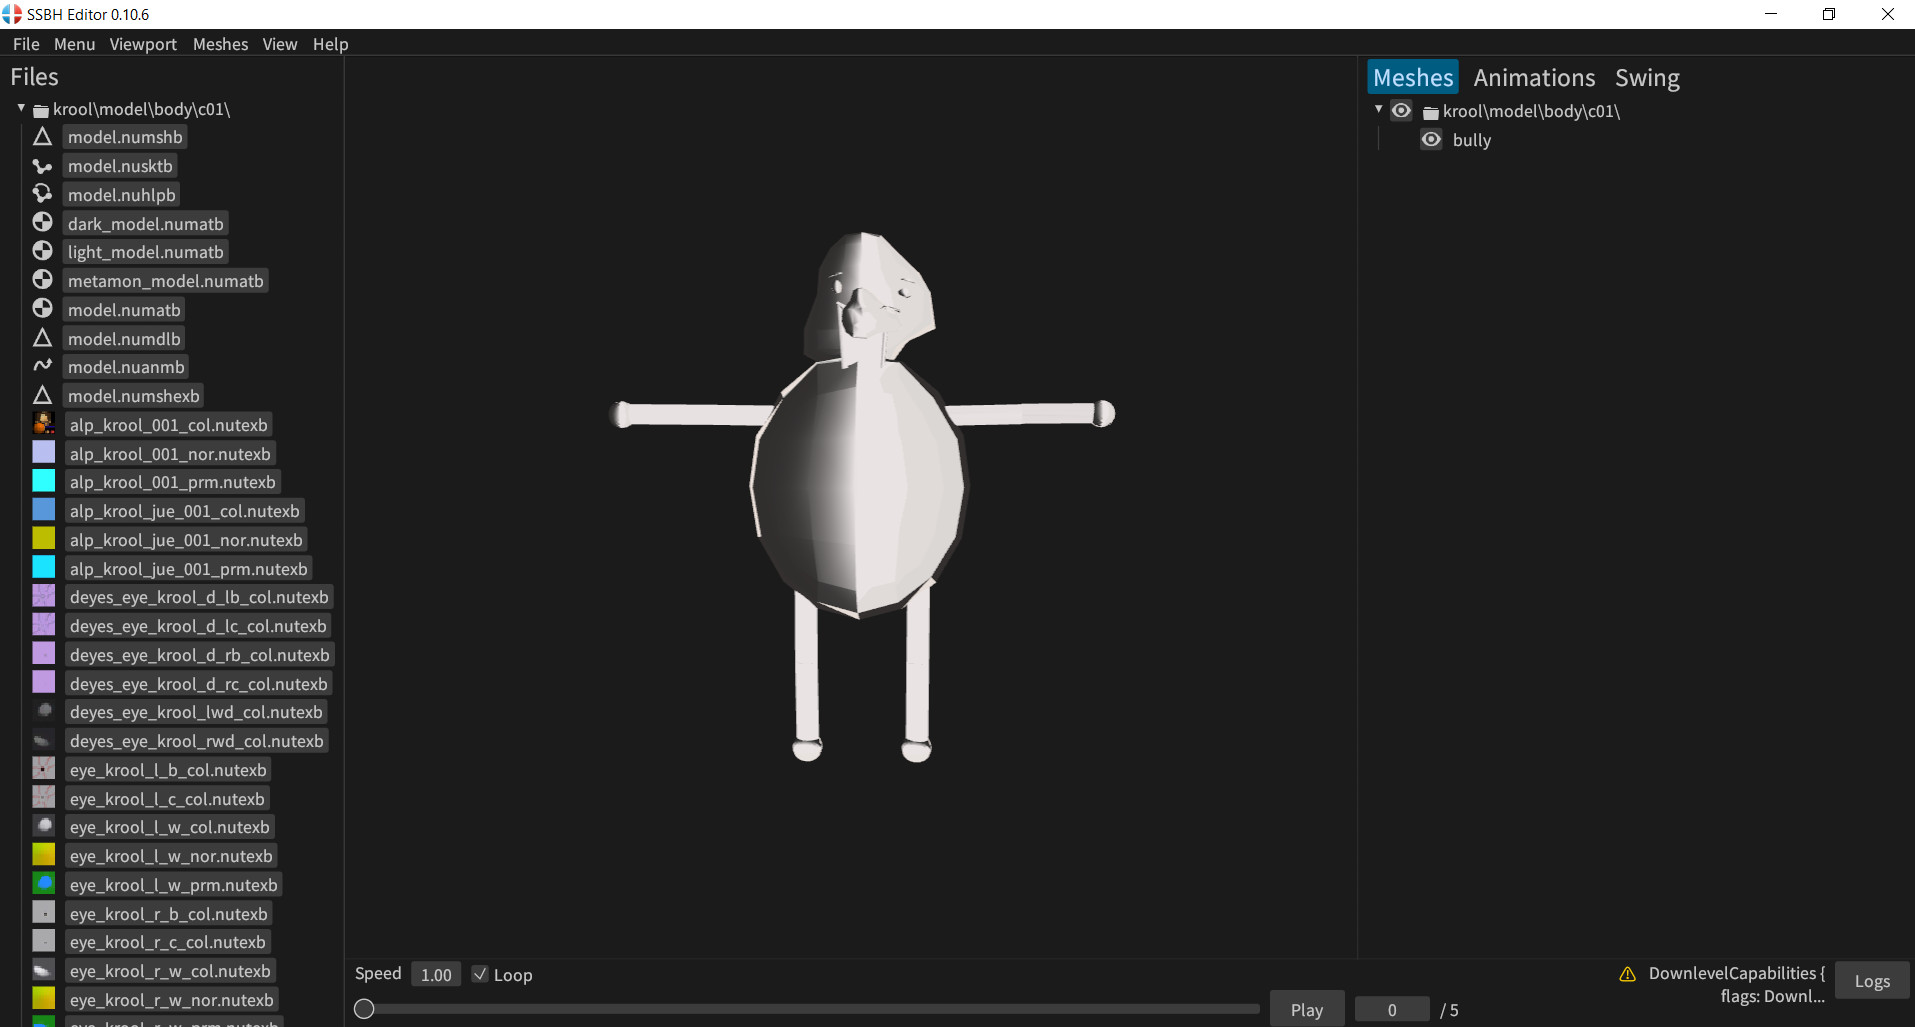This screenshot has width=1915, height=1027.
Task: Open deyes_eye_krool_rwd_col.nutexb texture
Action: click(x=197, y=740)
